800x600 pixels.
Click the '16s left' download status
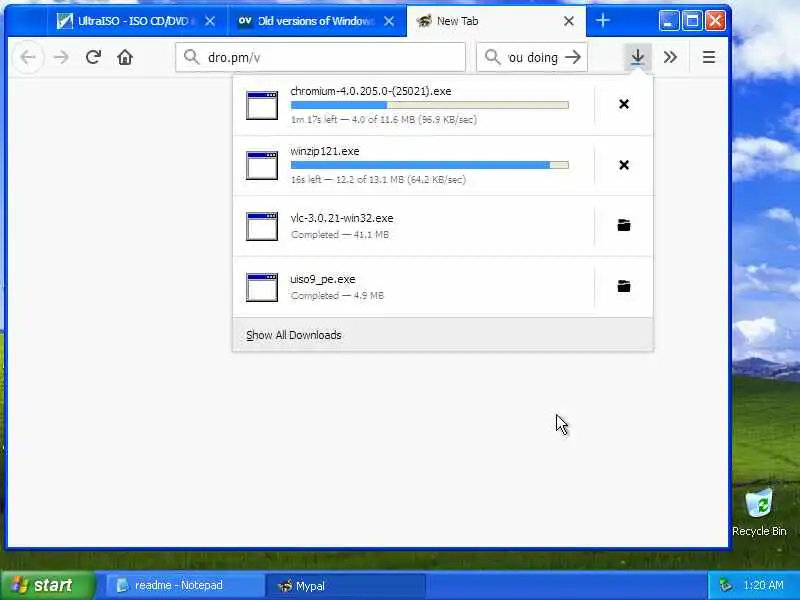pyautogui.click(x=378, y=180)
